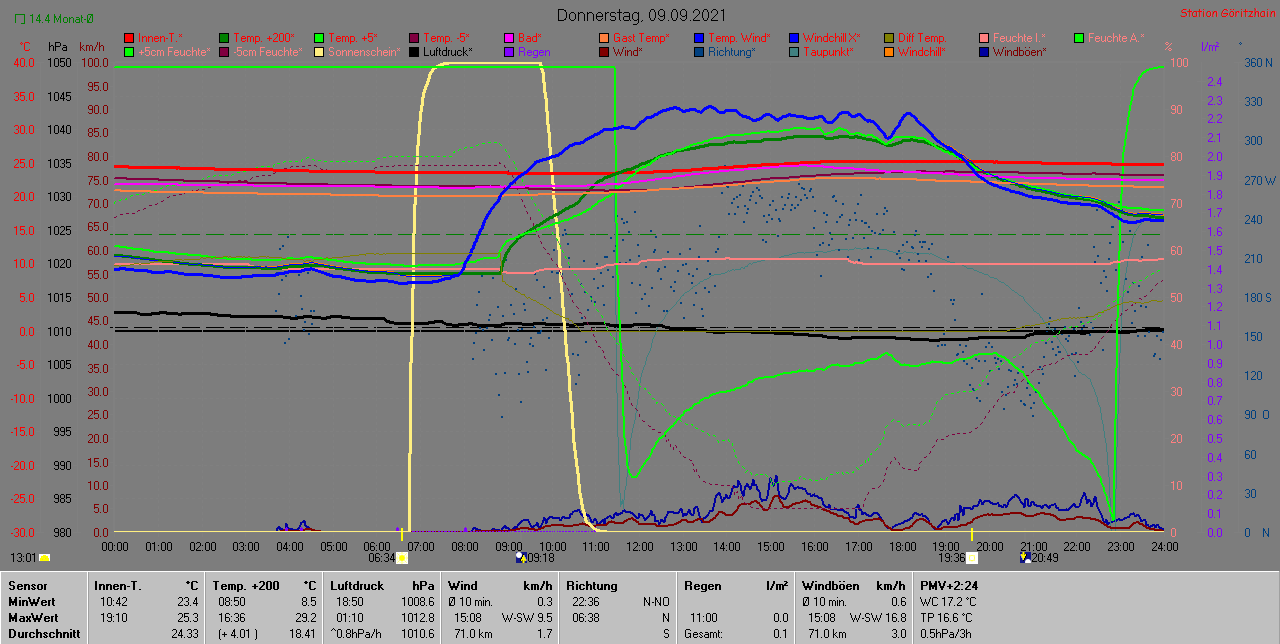Click the yellow icon beside 13:01
This screenshot has height=644, width=1280.
point(44,558)
